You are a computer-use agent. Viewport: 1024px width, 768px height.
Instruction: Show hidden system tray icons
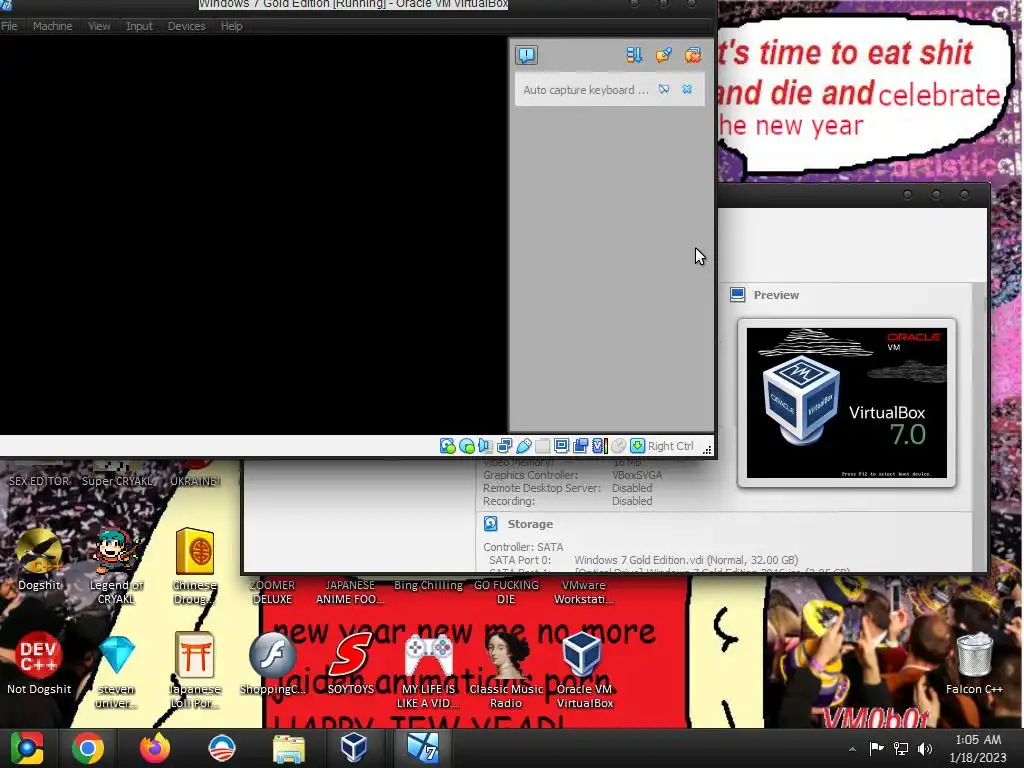click(x=852, y=749)
